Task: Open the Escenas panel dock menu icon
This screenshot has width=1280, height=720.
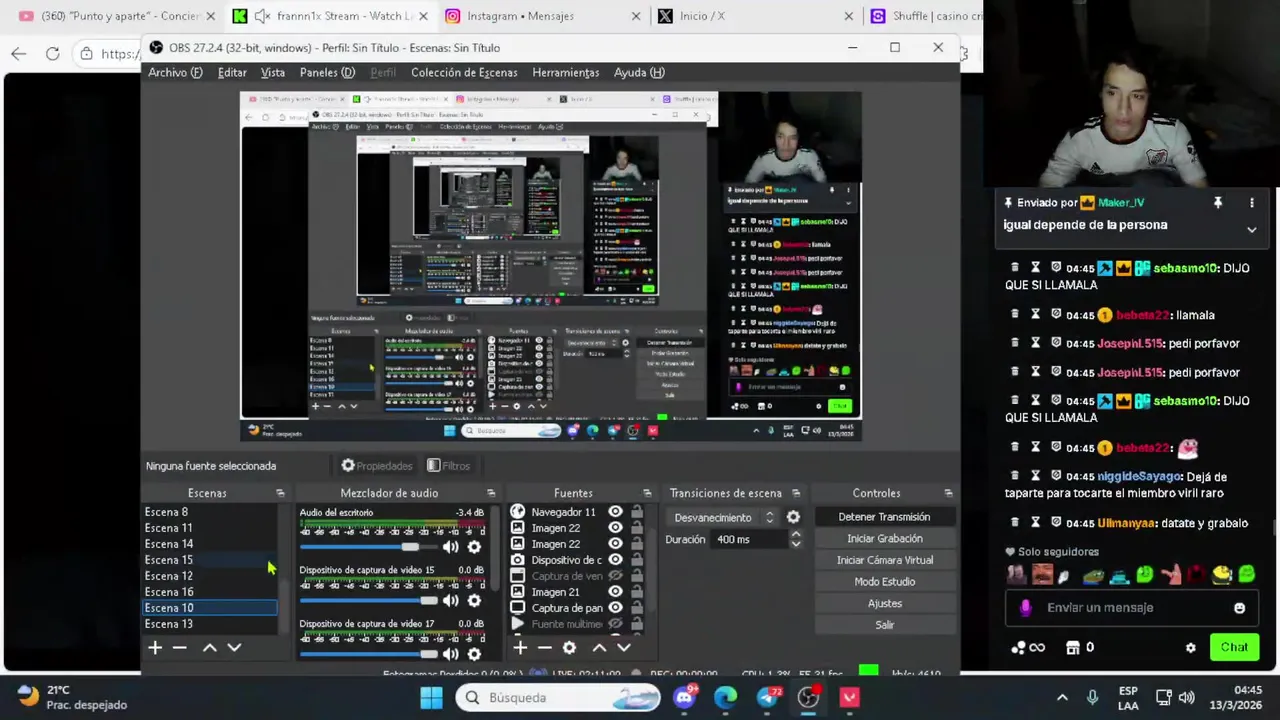Action: pos(280,493)
